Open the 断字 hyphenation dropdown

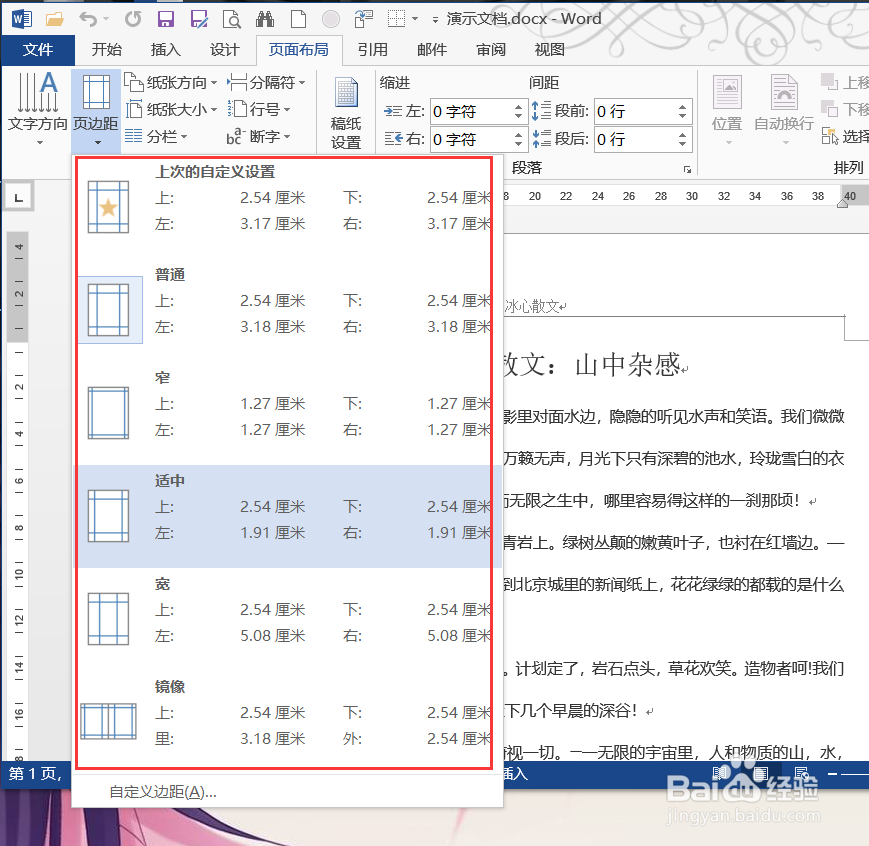[x=259, y=136]
